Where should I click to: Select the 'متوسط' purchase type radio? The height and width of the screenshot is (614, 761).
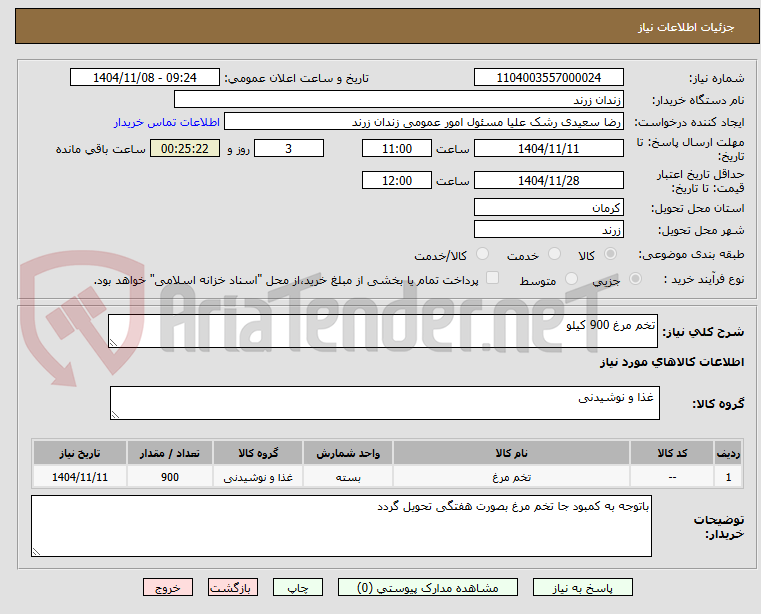point(571,279)
